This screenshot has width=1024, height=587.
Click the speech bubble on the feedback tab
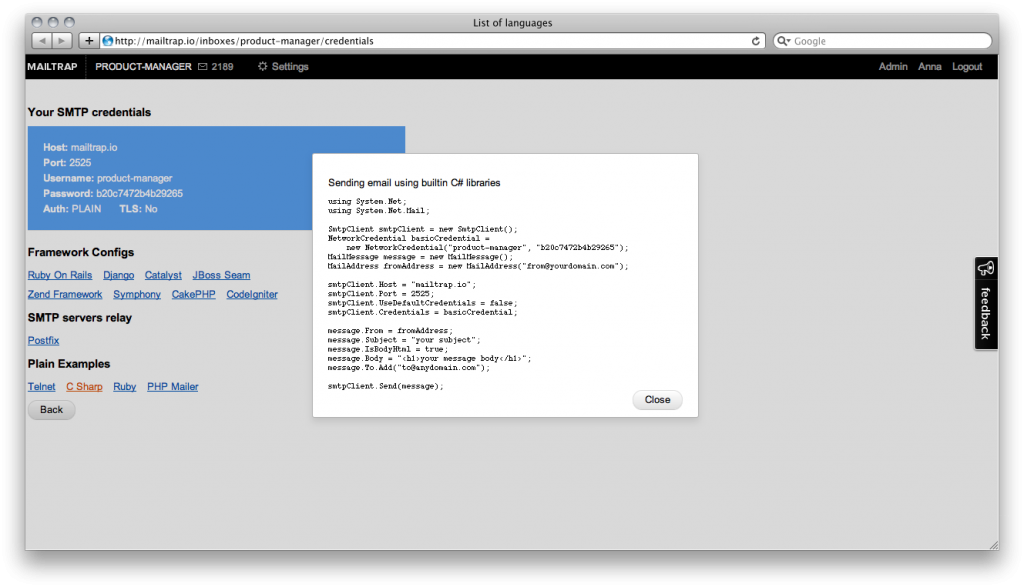pyautogui.click(x=985, y=268)
